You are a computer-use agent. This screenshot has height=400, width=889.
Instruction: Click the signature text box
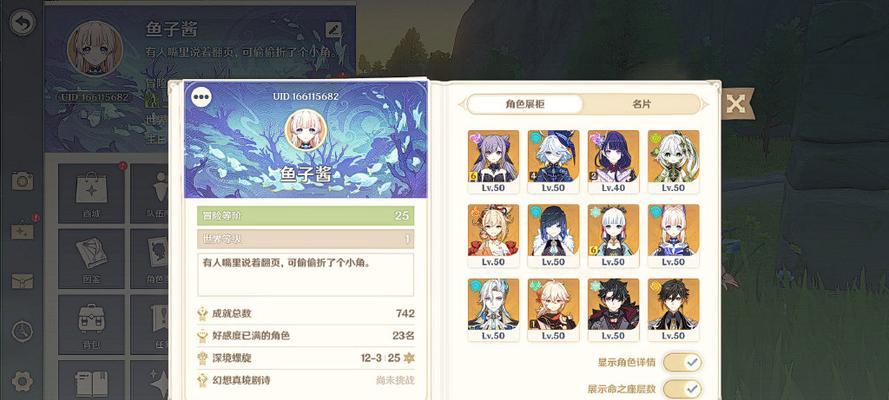[306, 274]
